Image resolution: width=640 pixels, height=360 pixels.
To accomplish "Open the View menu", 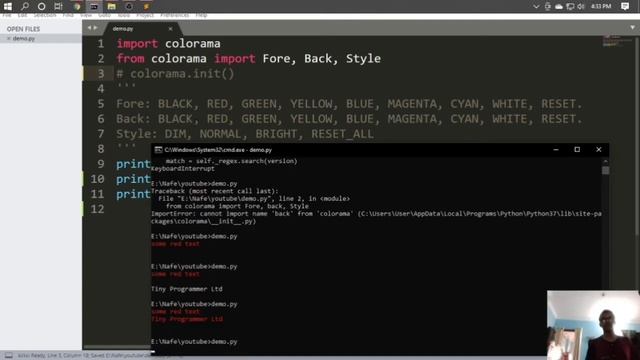I will pyautogui.click(x=86, y=15).
